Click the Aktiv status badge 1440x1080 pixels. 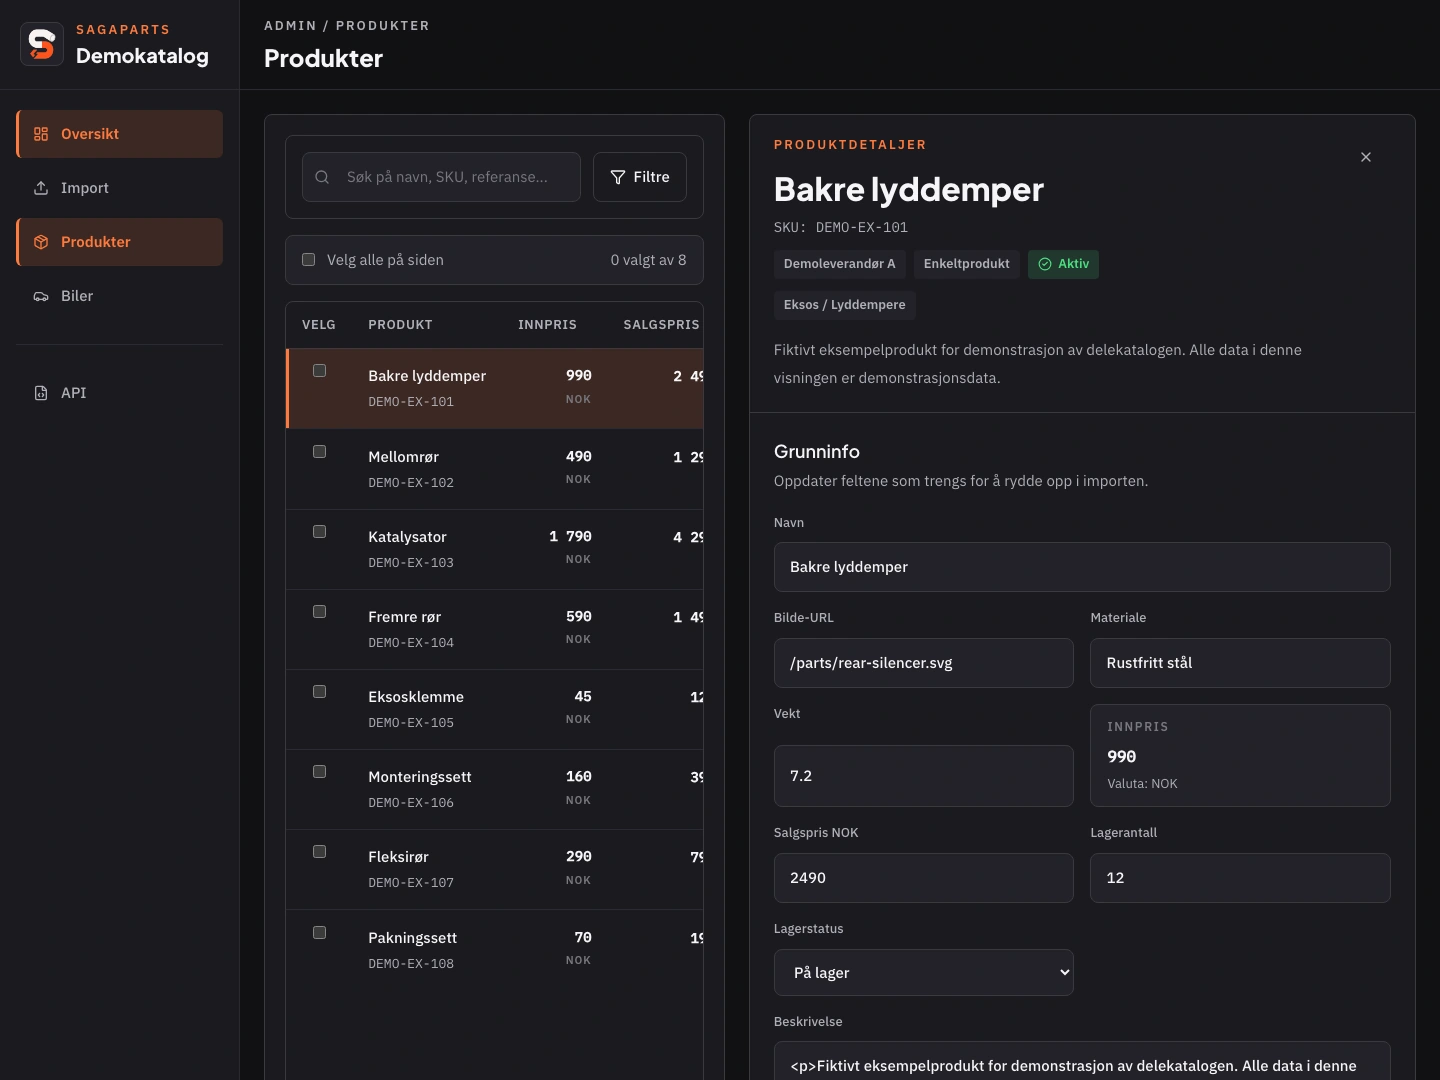1063,264
